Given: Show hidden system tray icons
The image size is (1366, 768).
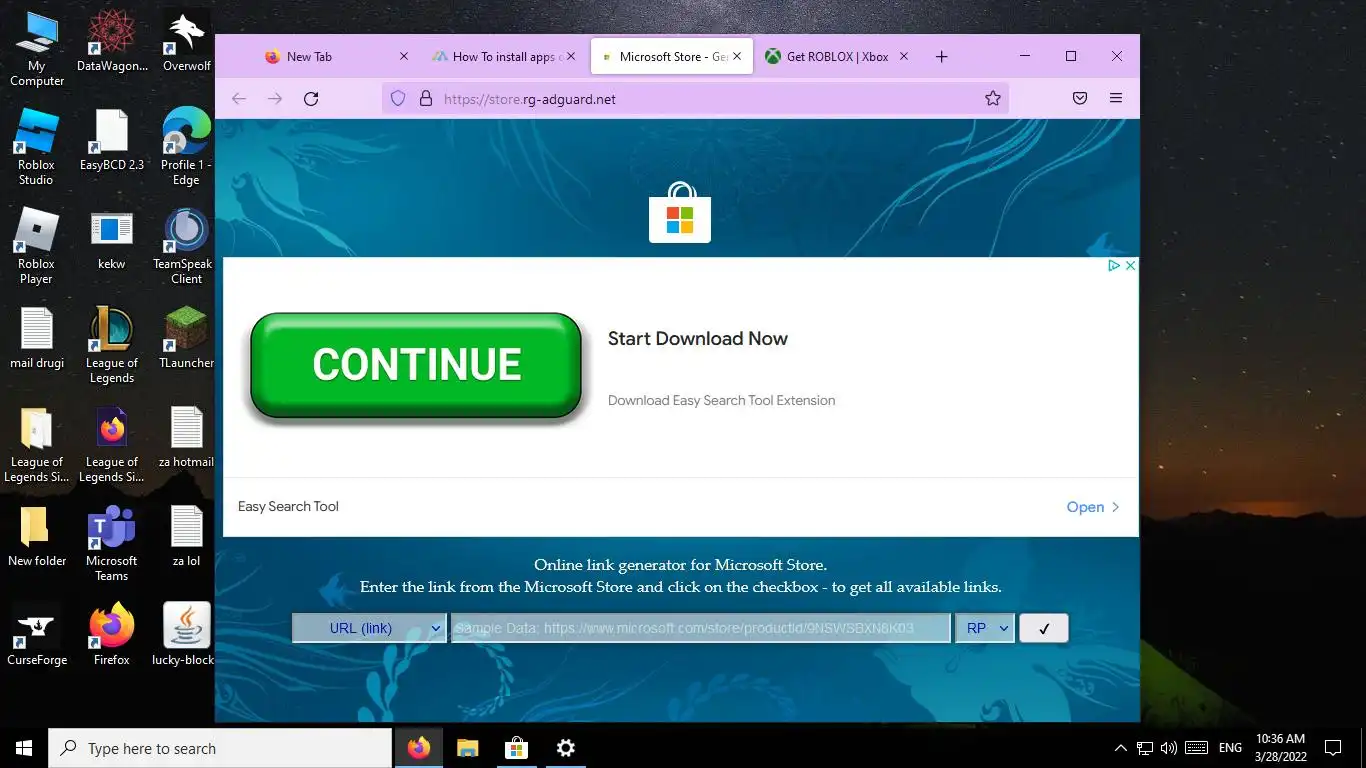Looking at the screenshot, I should [x=1121, y=748].
